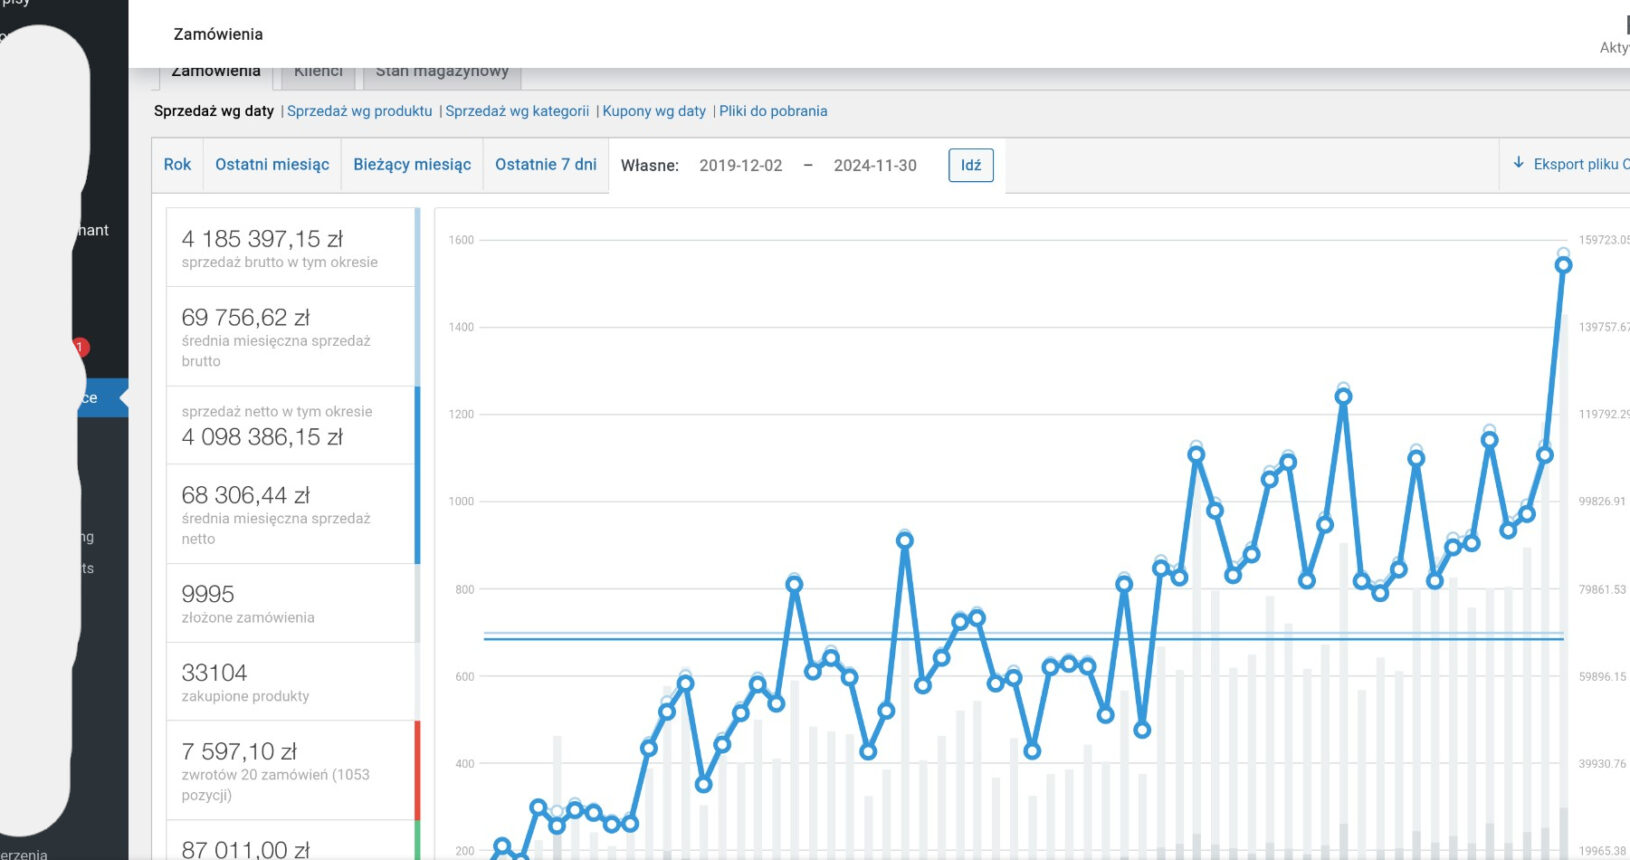This screenshot has height=860, width=1630.
Task: Click the highest data point on the chart
Action: tap(1563, 265)
